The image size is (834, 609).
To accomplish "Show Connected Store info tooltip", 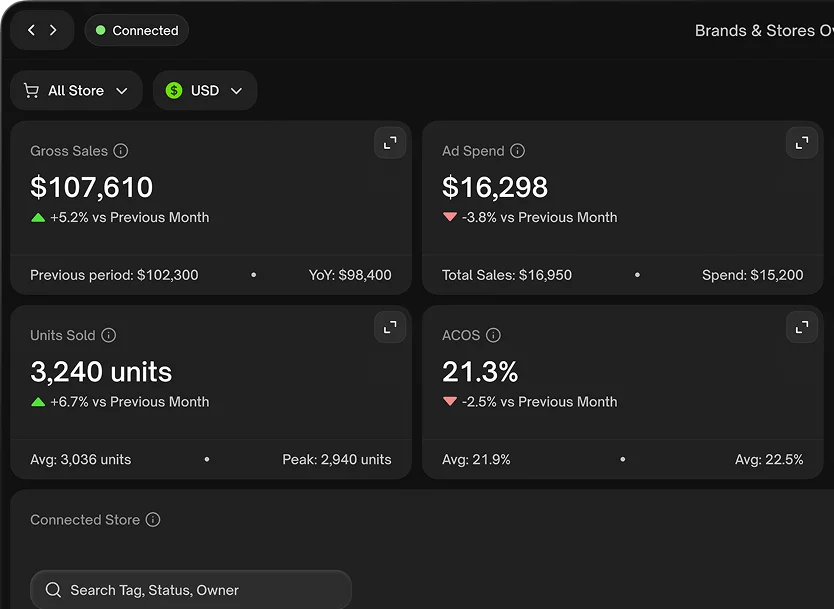I will point(153,520).
